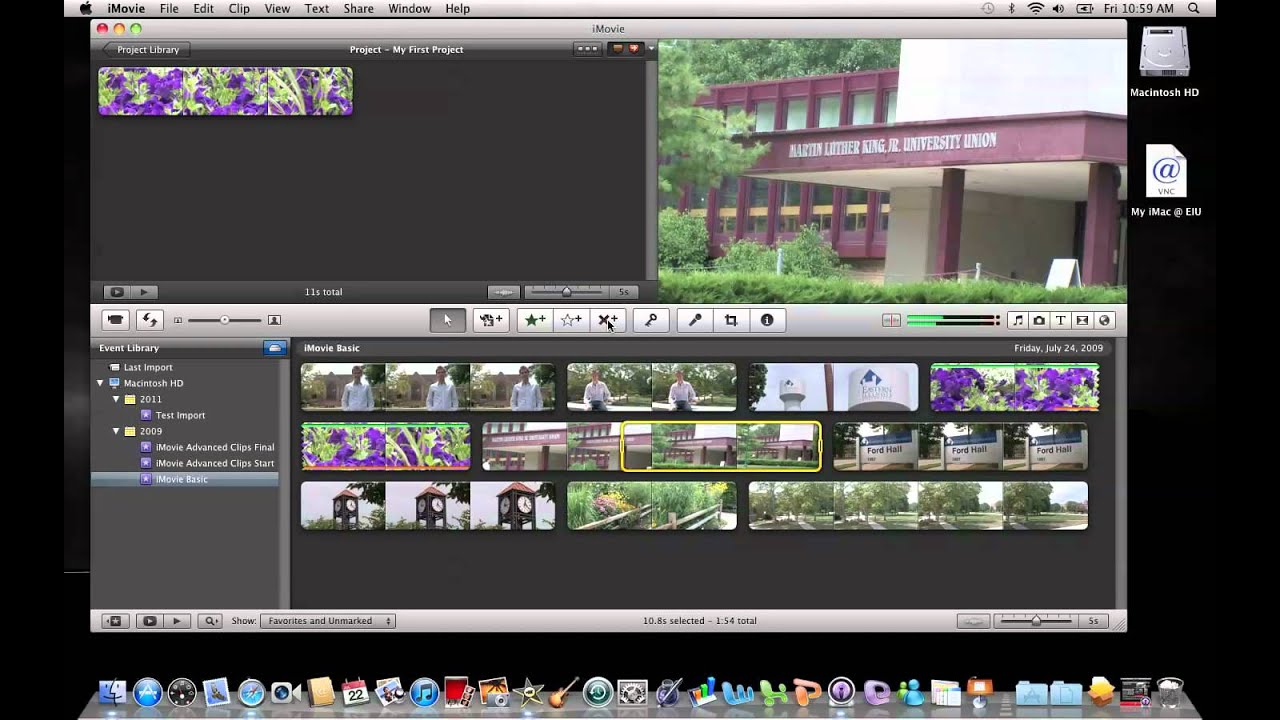Viewport: 1280px width, 720px height.
Task: Open the voiceover microphone tool
Action: pyautogui.click(x=695, y=320)
